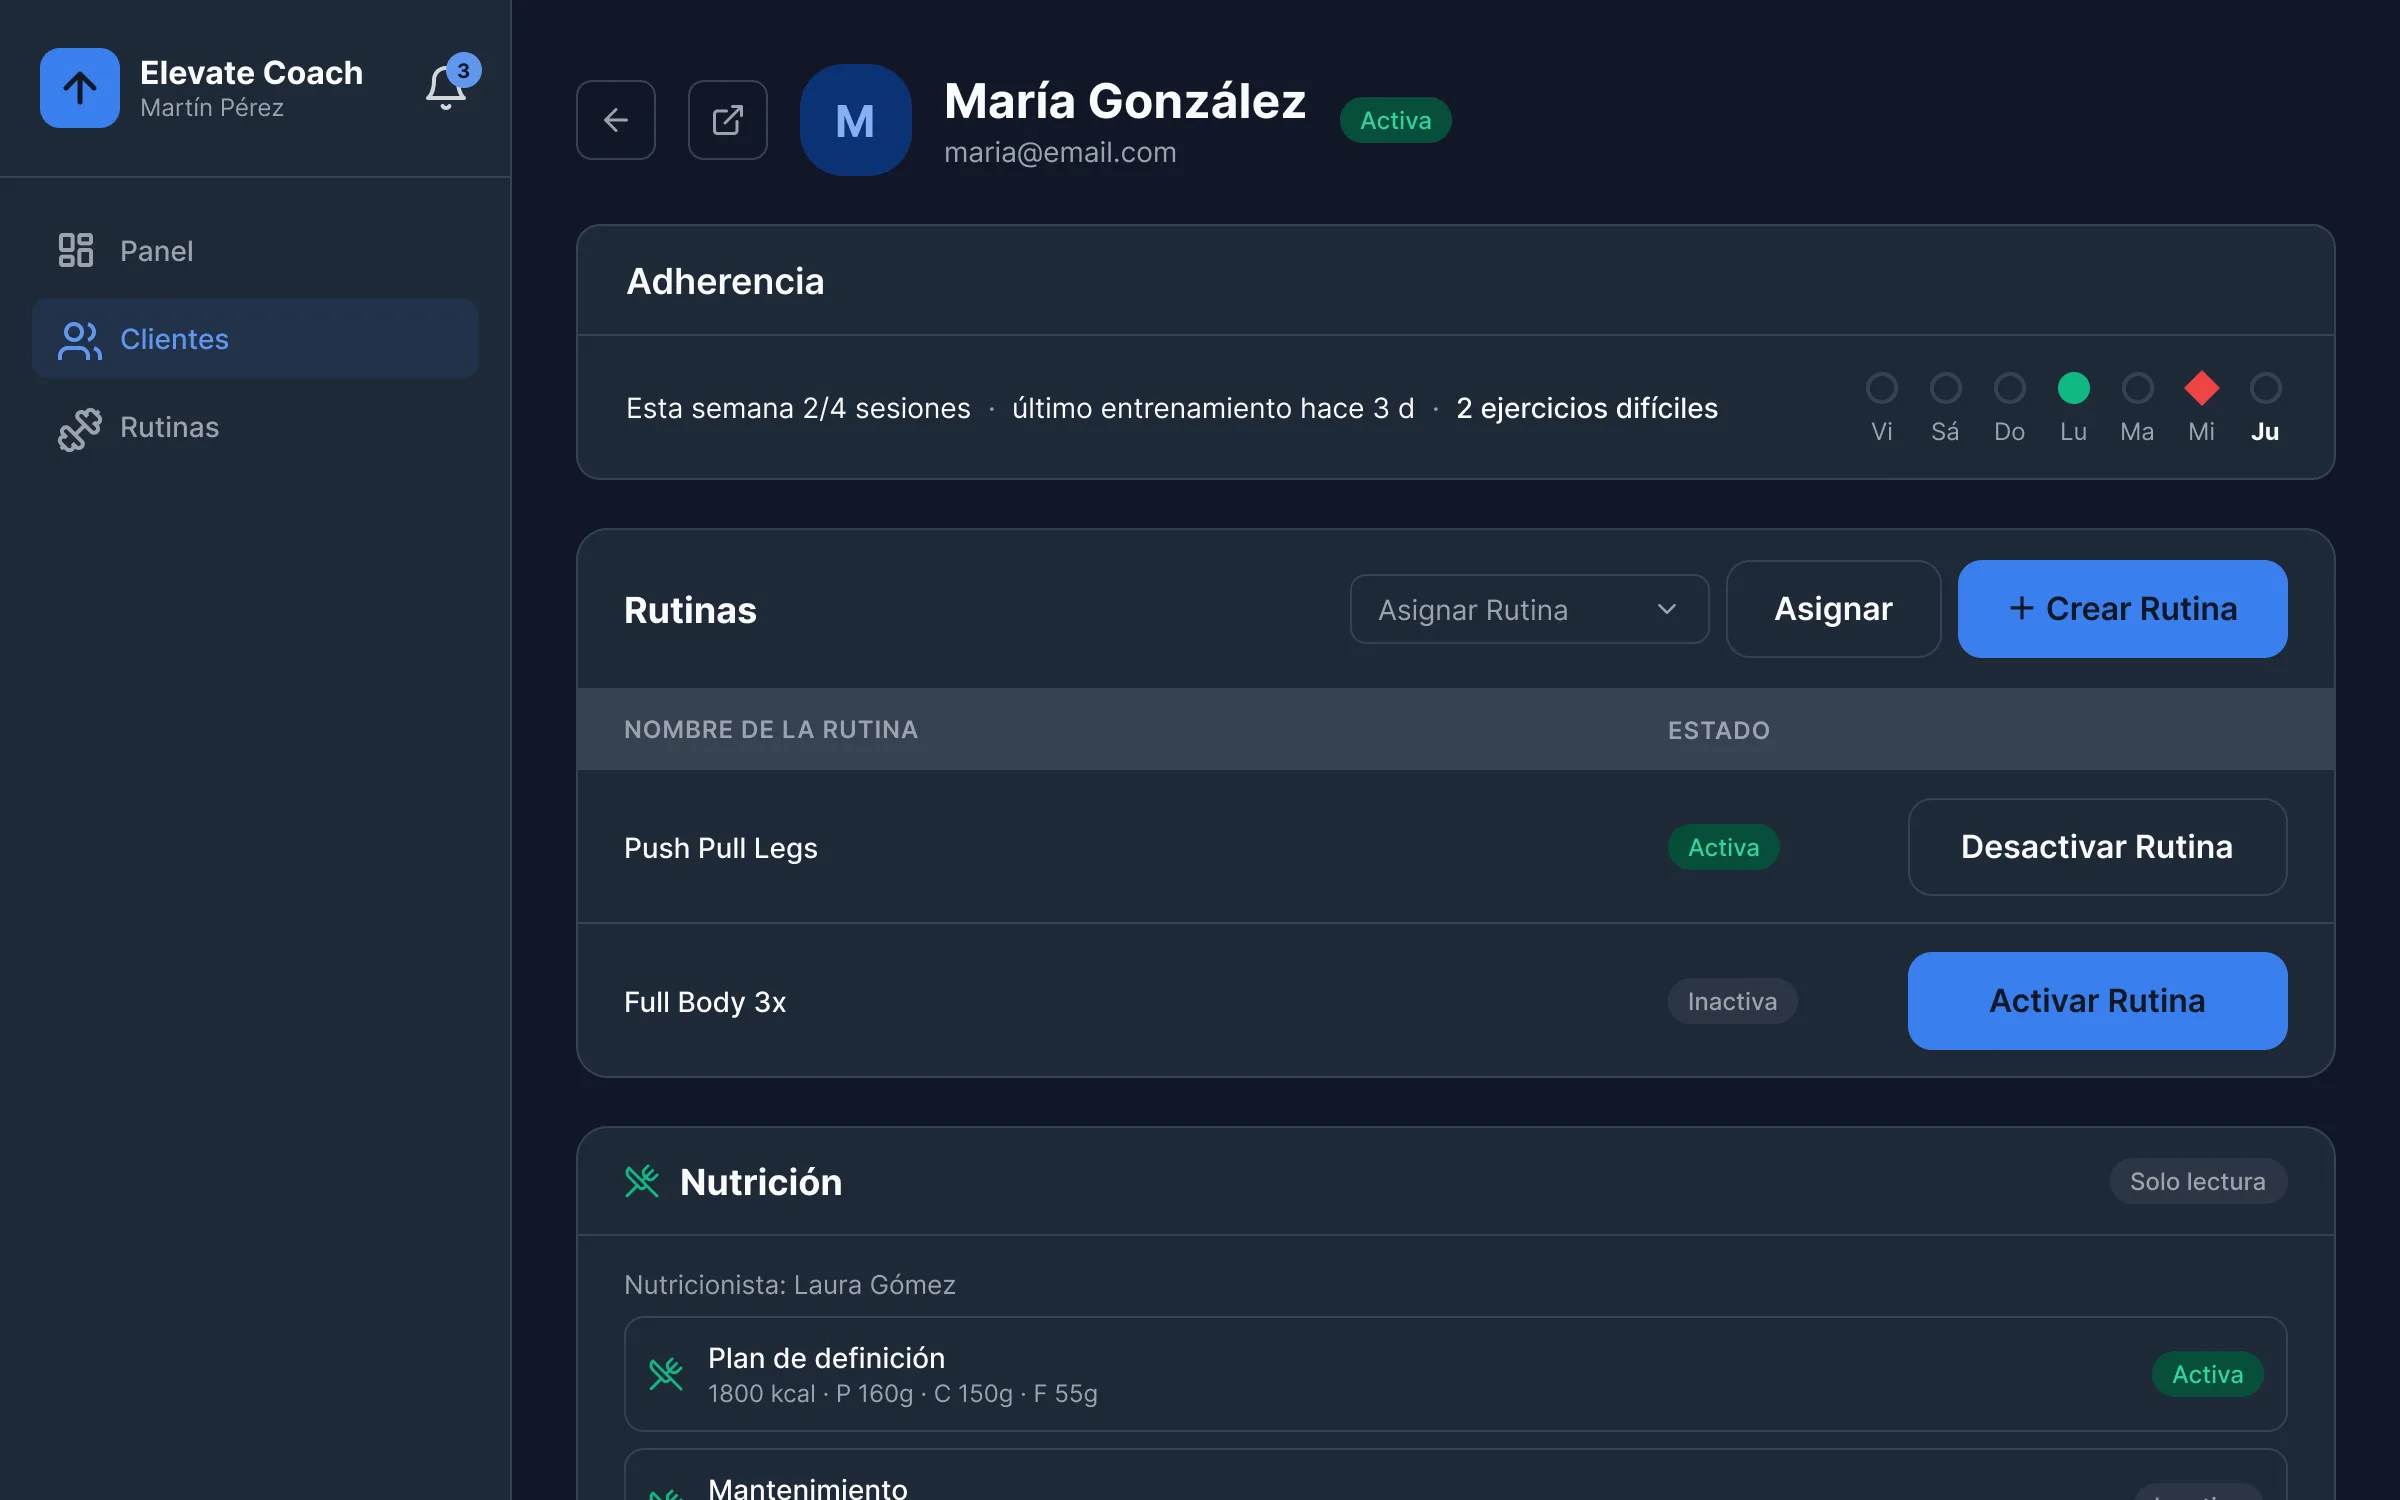Viewport: 2400px width, 1500px height.
Task: Click Activar Rutina for Full Body 3x
Action: [x=2097, y=1001]
